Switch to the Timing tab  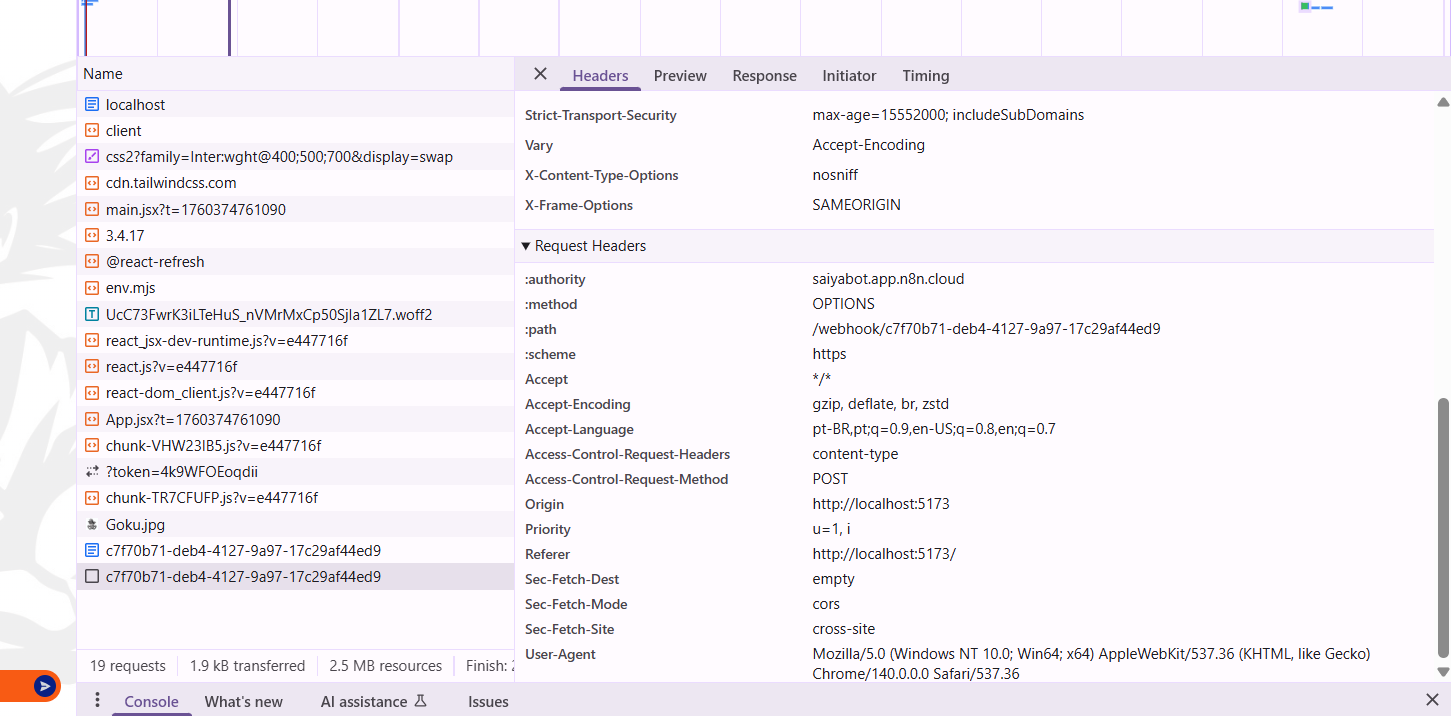(925, 76)
